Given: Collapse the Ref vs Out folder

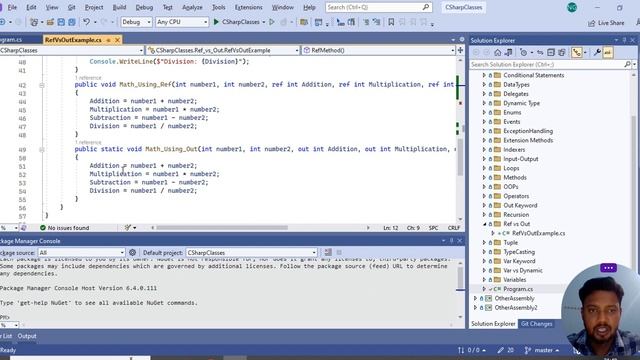Looking at the screenshot, I should (x=484, y=224).
